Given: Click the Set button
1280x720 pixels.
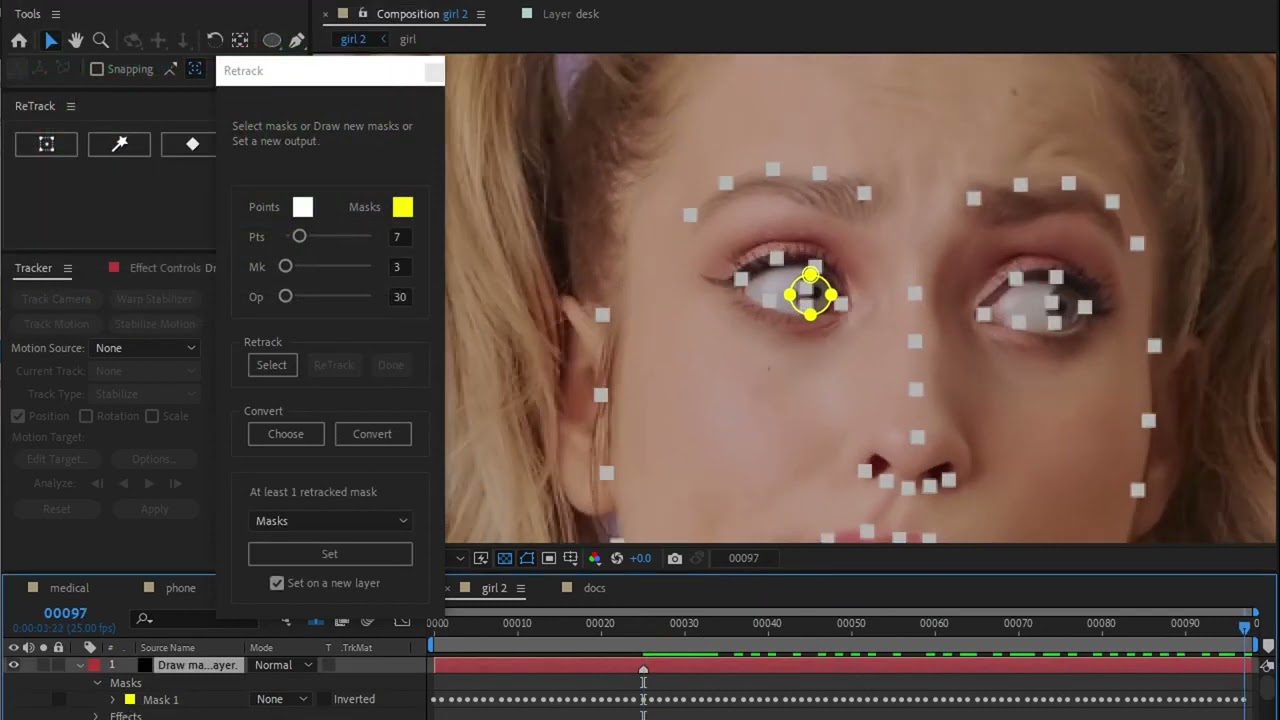Looking at the screenshot, I should pos(330,554).
